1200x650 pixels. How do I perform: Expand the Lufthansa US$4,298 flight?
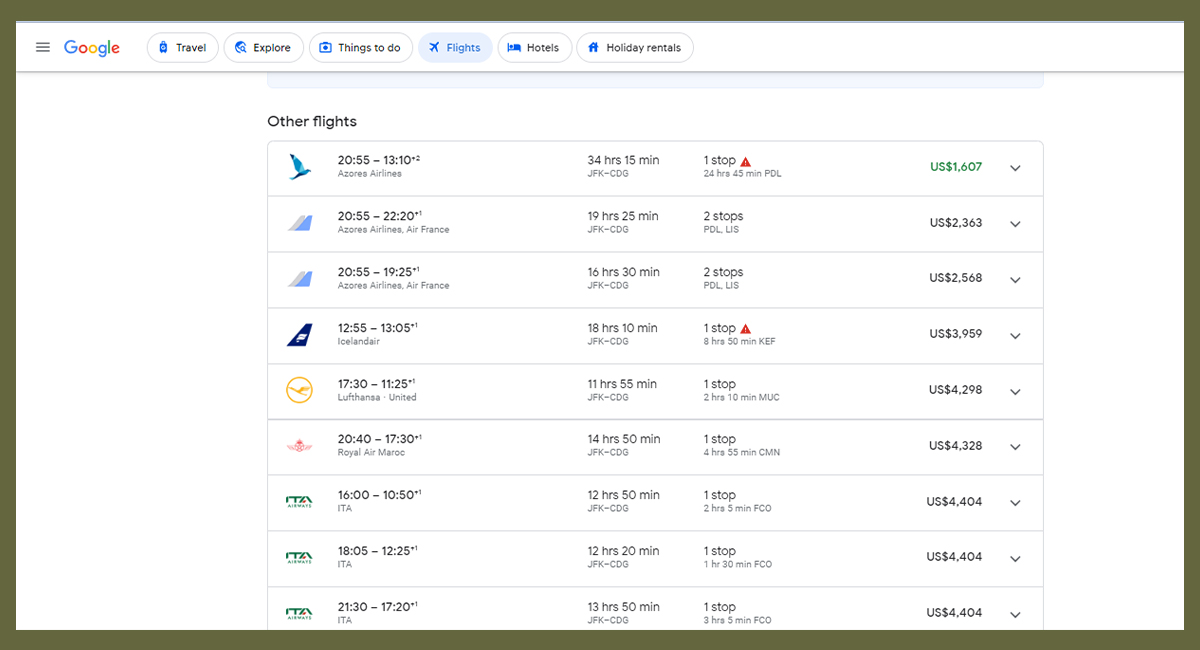pos(1015,392)
